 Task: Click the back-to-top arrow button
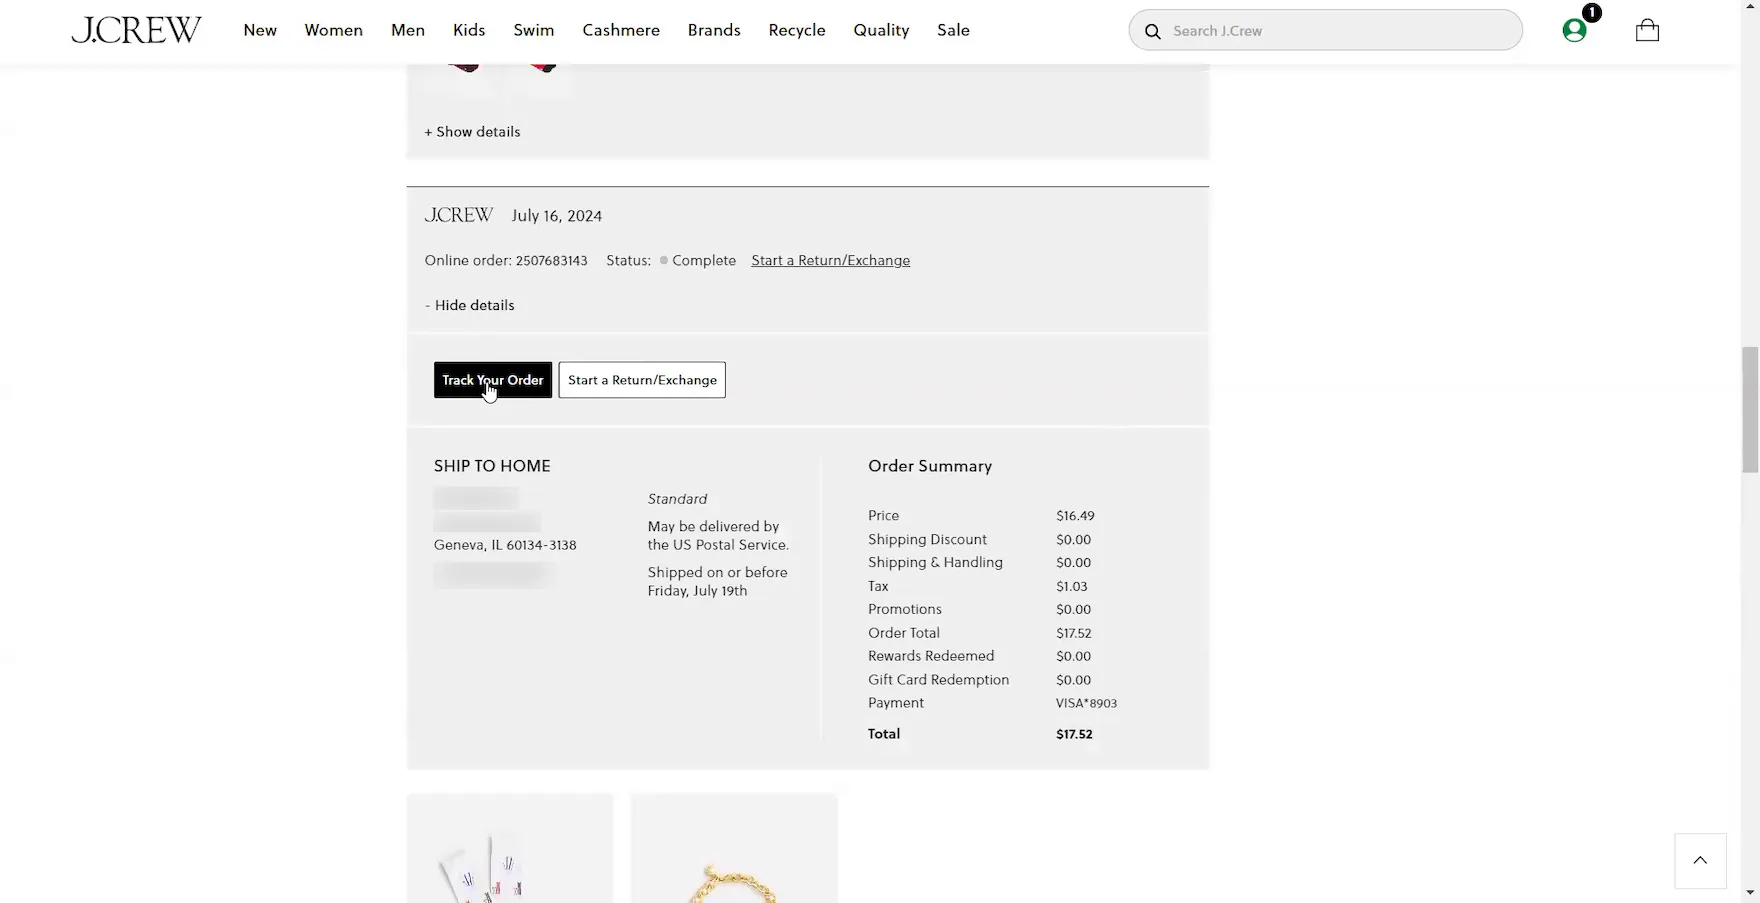[x=1700, y=860]
